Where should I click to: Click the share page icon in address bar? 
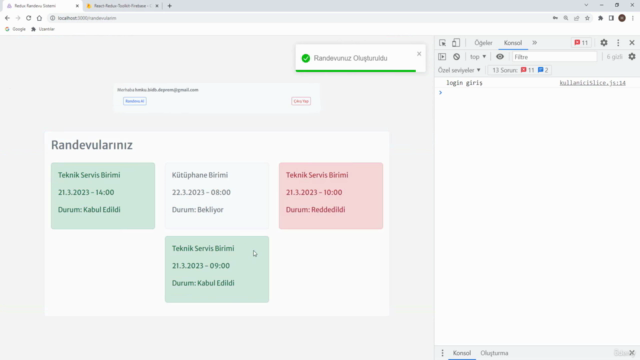click(576, 18)
